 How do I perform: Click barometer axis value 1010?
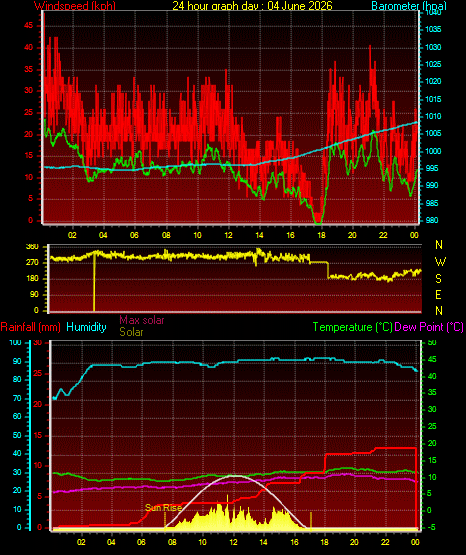click(x=433, y=116)
